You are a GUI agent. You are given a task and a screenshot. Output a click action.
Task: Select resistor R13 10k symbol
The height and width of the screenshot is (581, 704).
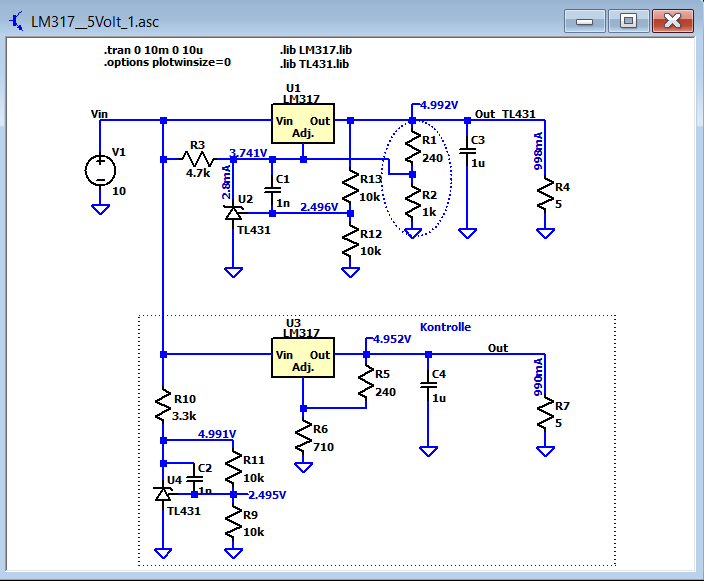click(351, 187)
